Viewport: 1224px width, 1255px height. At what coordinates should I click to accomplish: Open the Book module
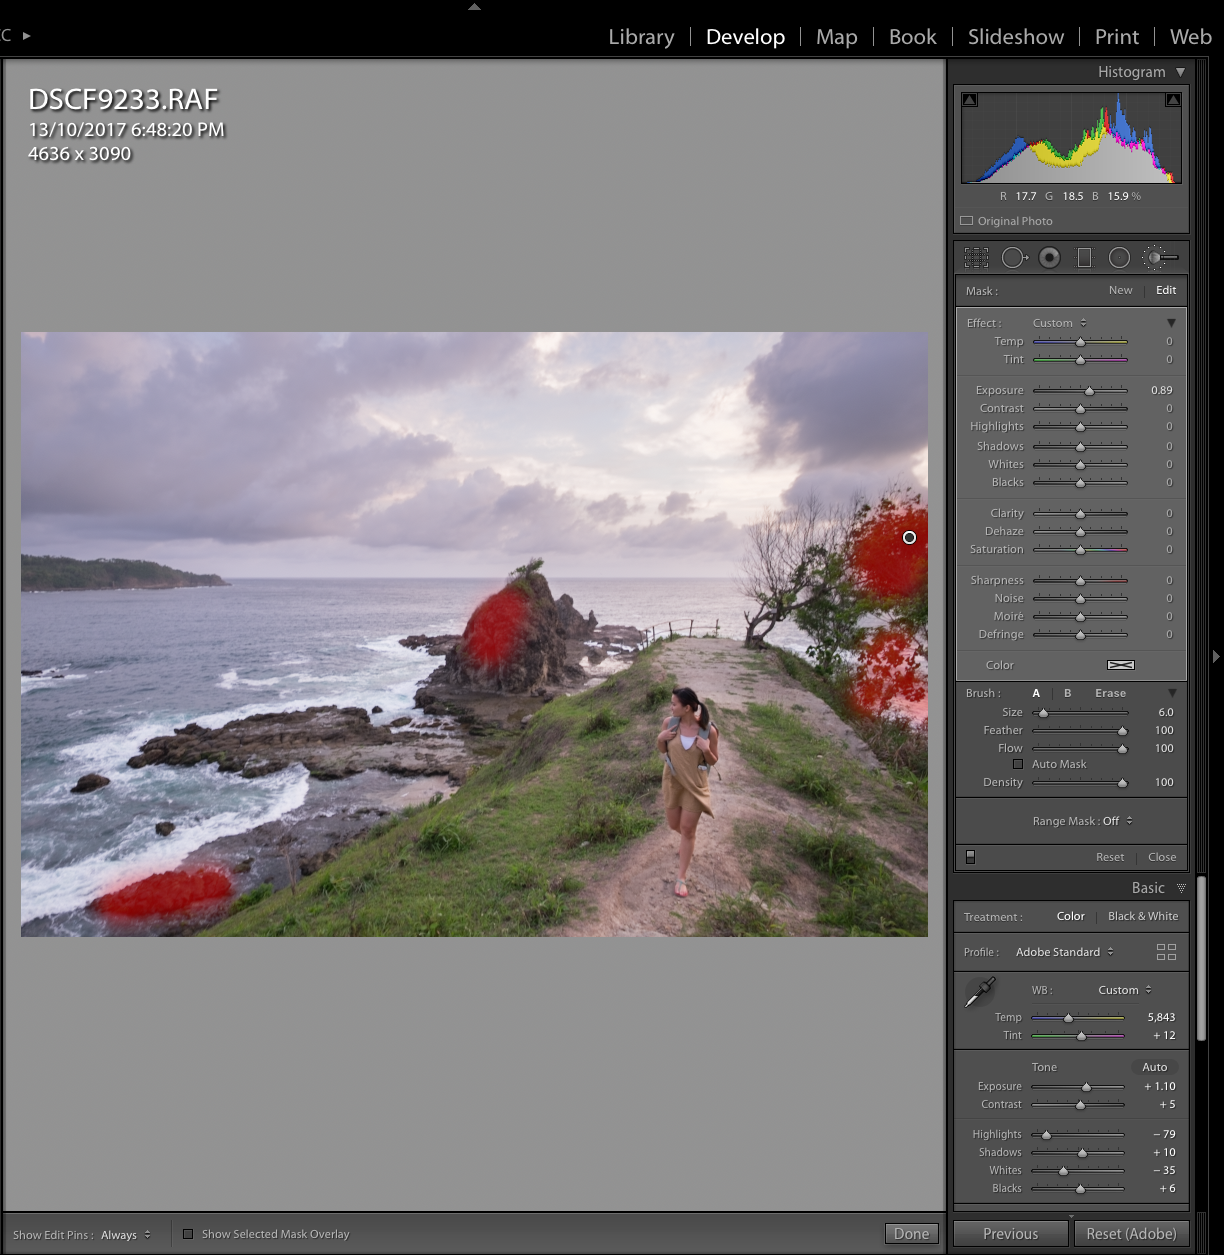tap(912, 37)
